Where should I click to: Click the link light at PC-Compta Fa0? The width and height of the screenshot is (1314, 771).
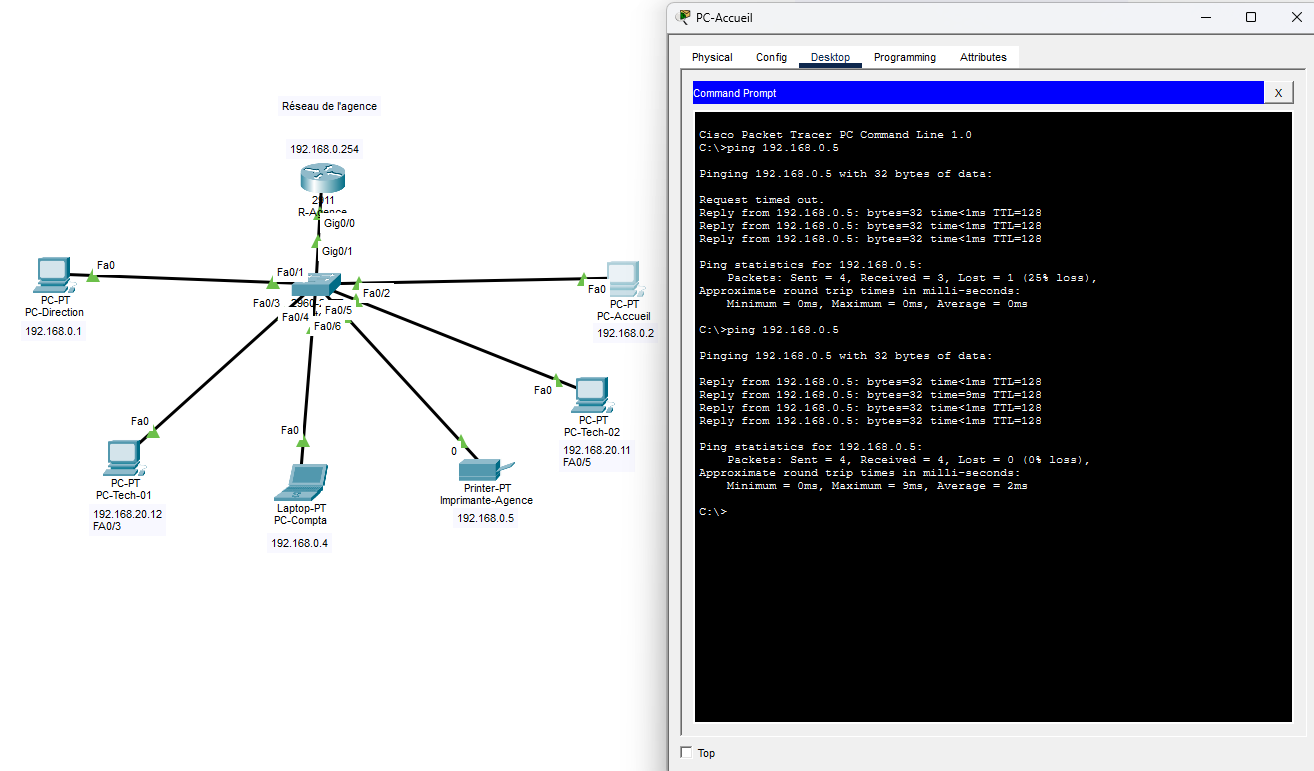[303, 441]
